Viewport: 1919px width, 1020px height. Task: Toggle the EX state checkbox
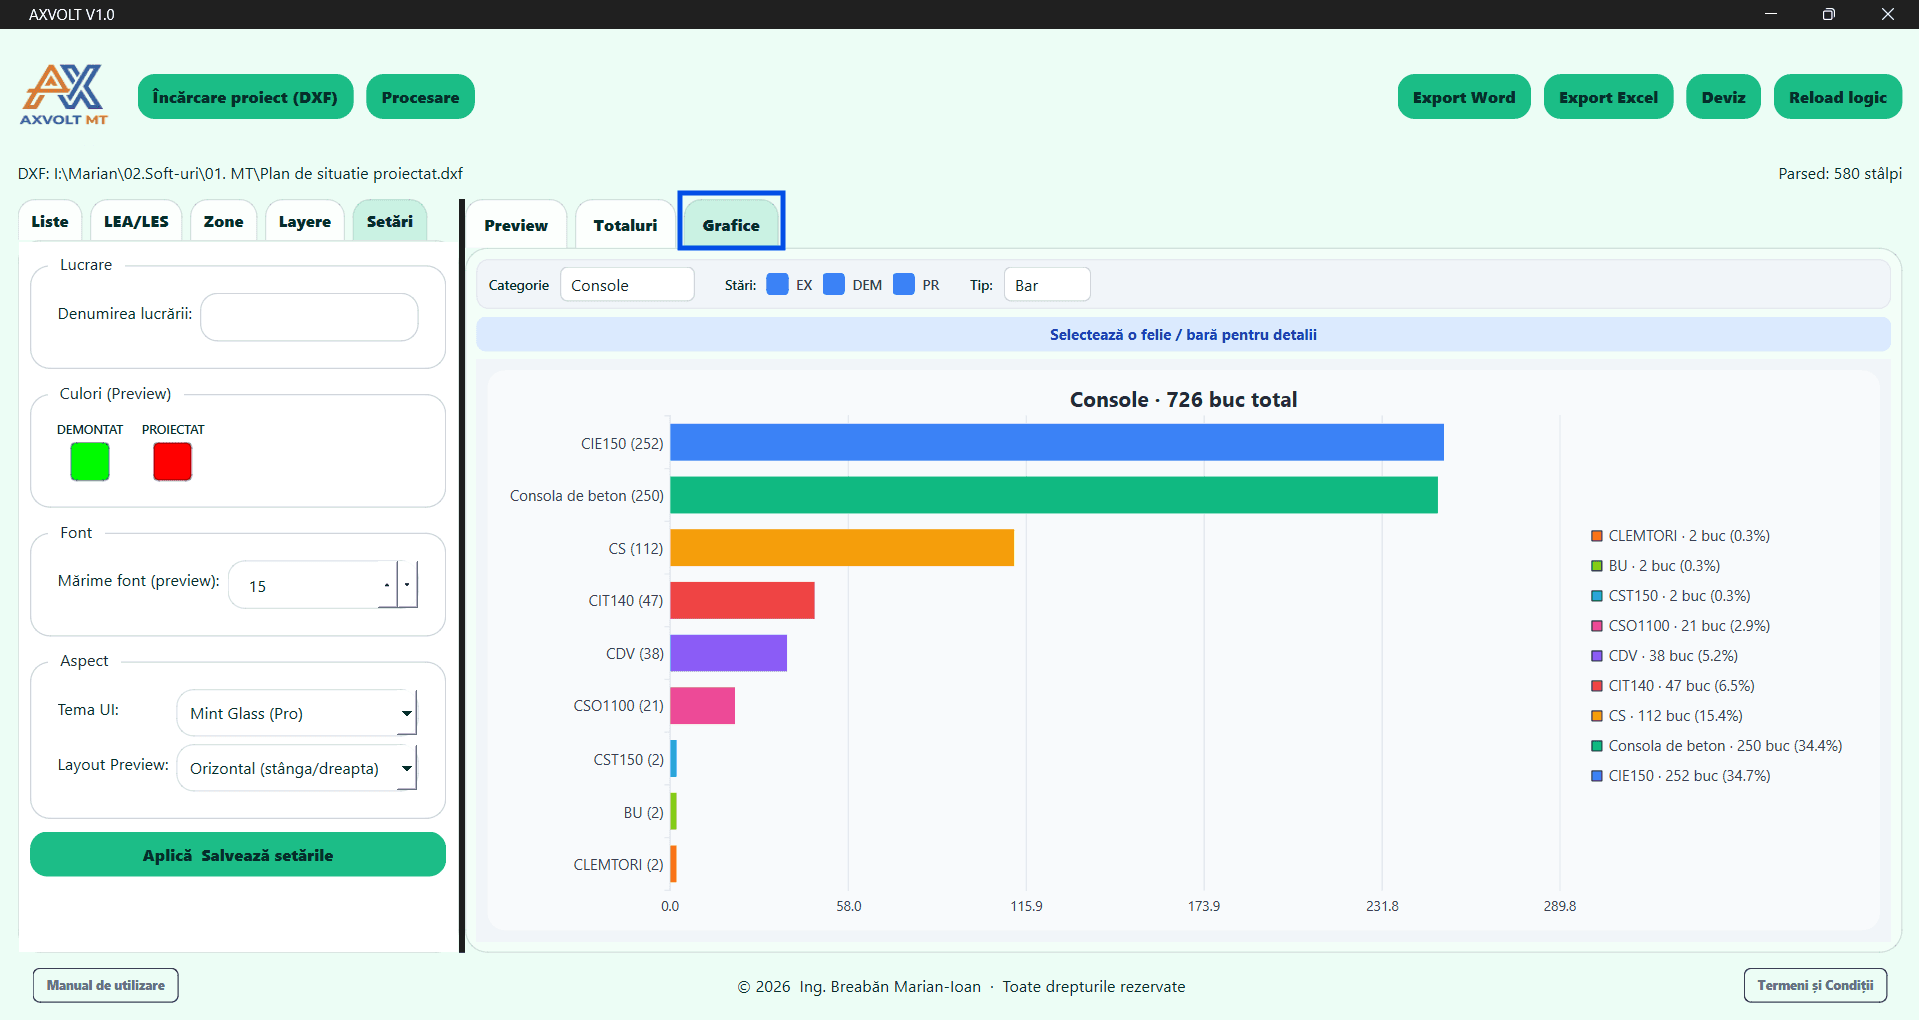[x=777, y=285]
